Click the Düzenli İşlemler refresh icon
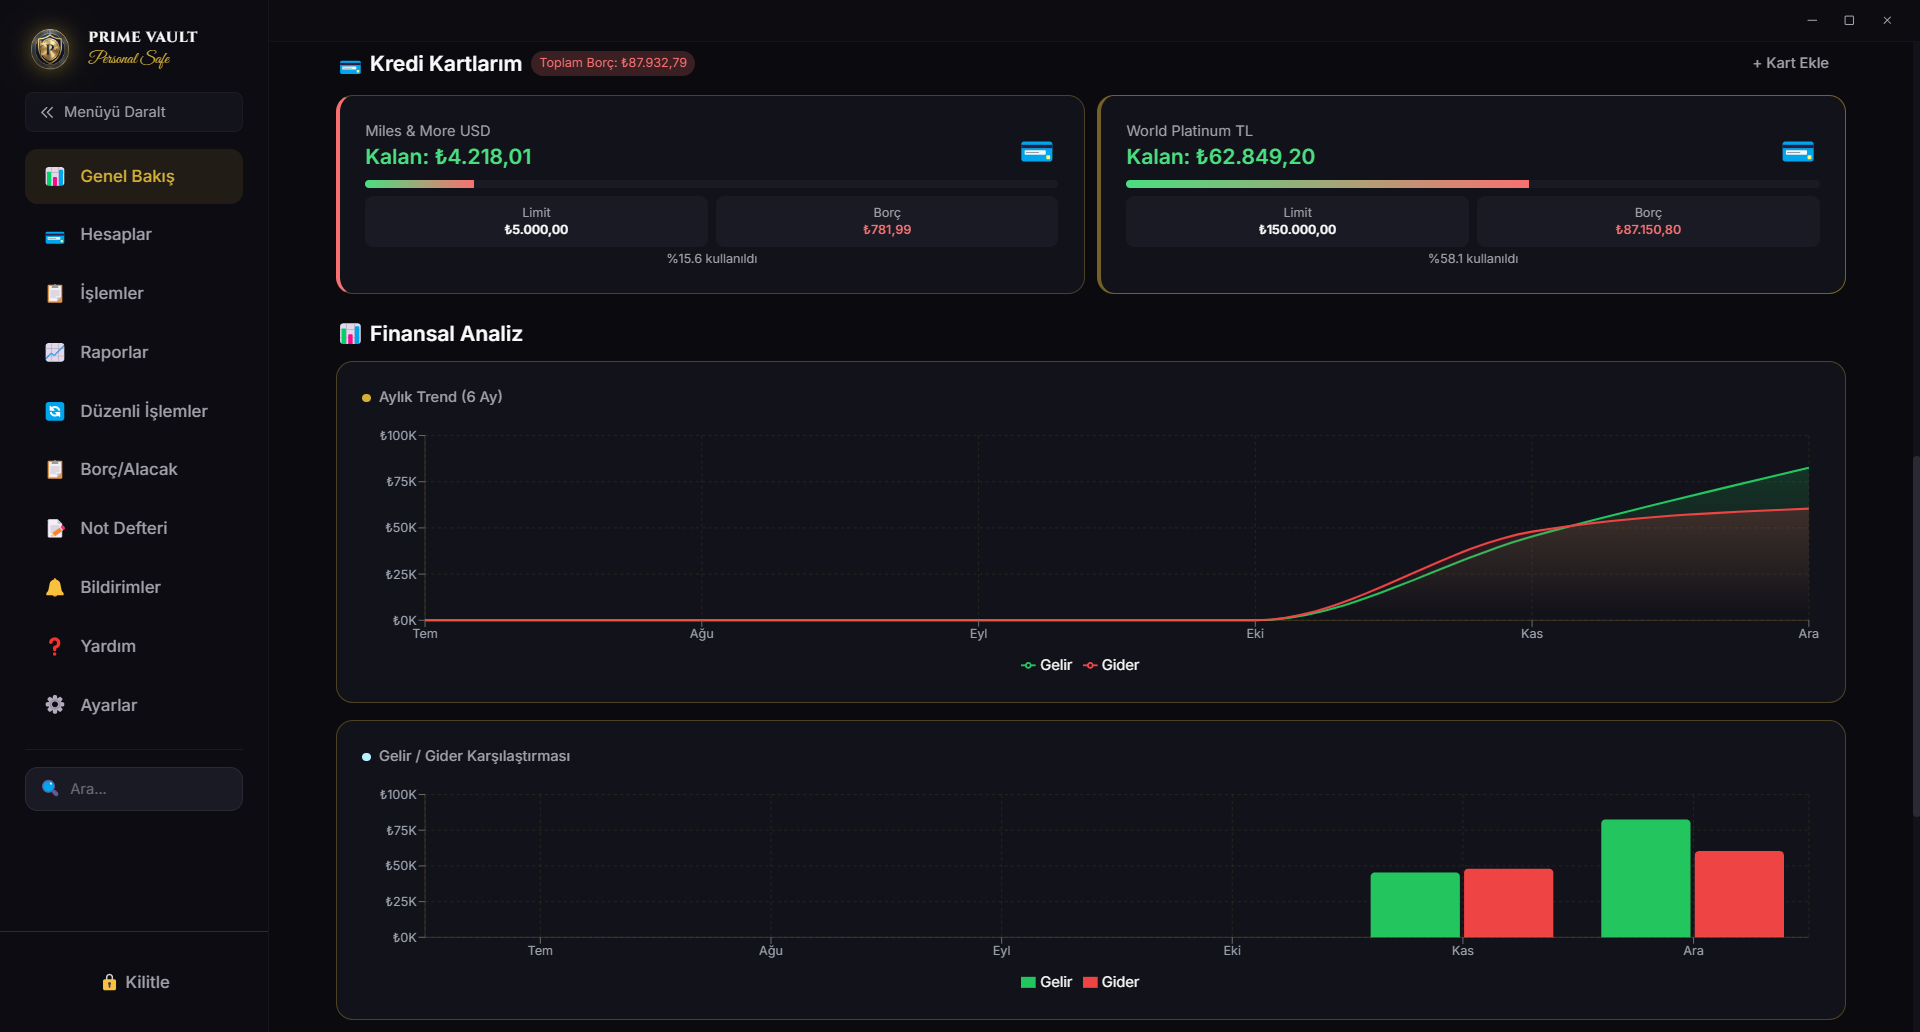 [x=55, y=411]
